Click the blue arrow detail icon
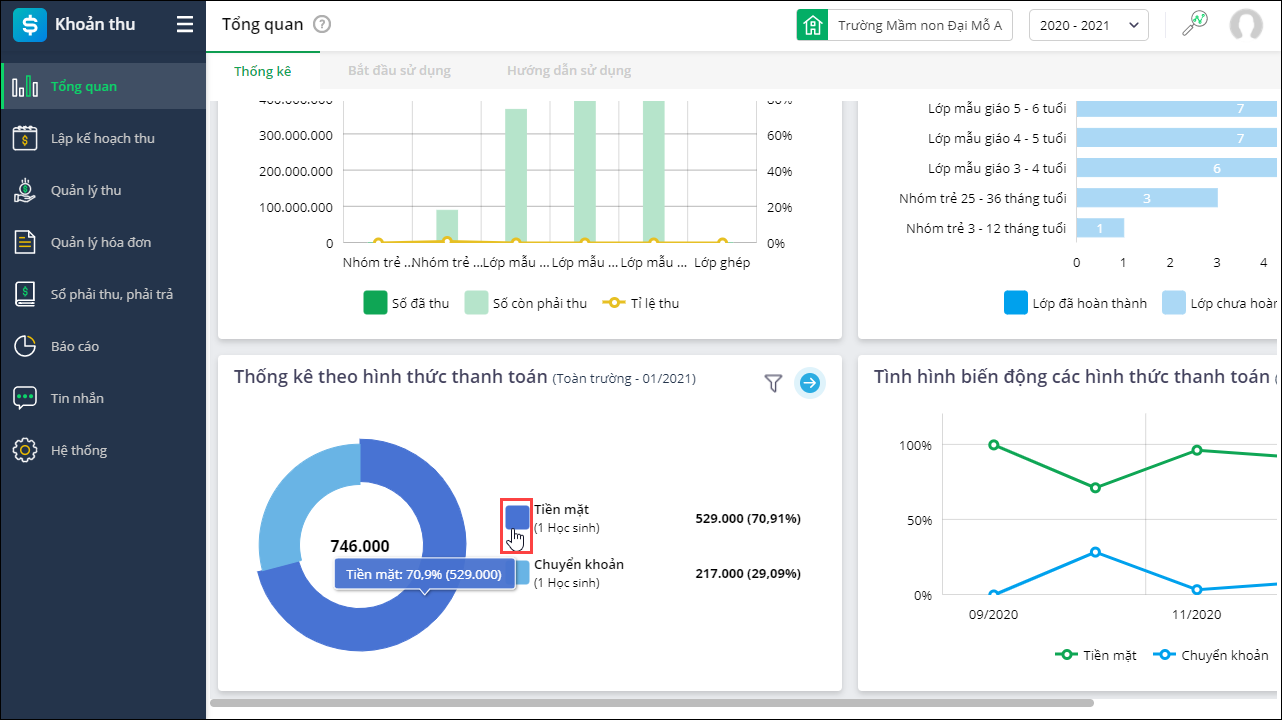Screen dimensions: 1282x720 point(810,382)
